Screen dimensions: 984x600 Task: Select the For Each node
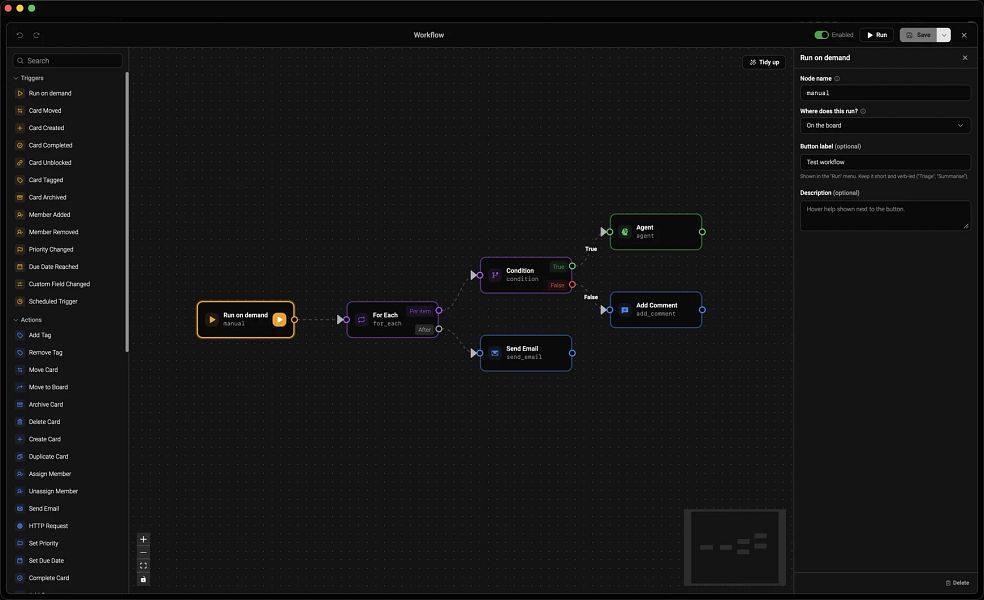393,319
